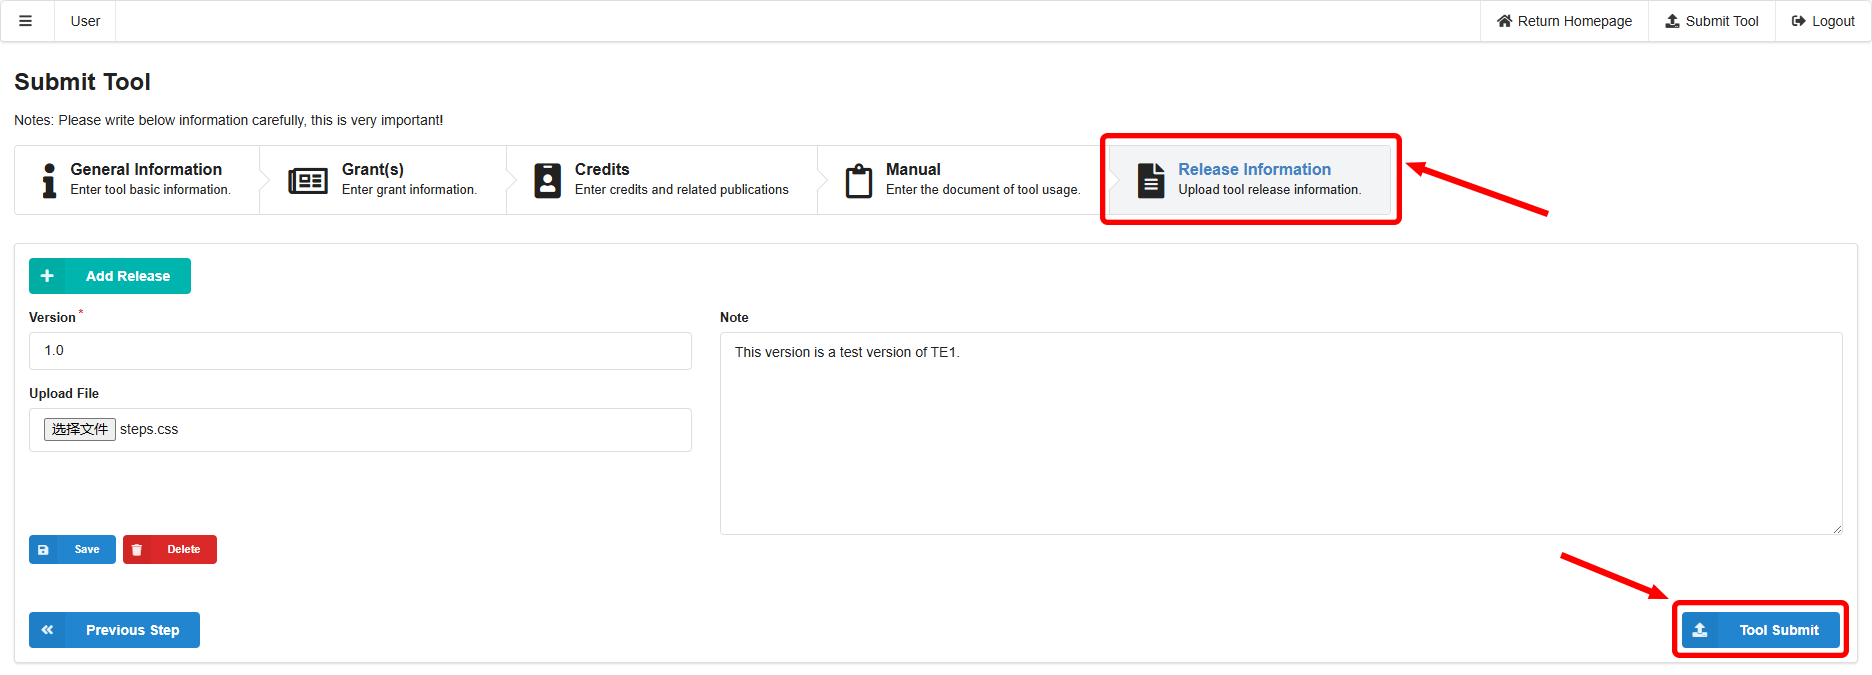Click the trash icon on Delete

pos(138,550)
